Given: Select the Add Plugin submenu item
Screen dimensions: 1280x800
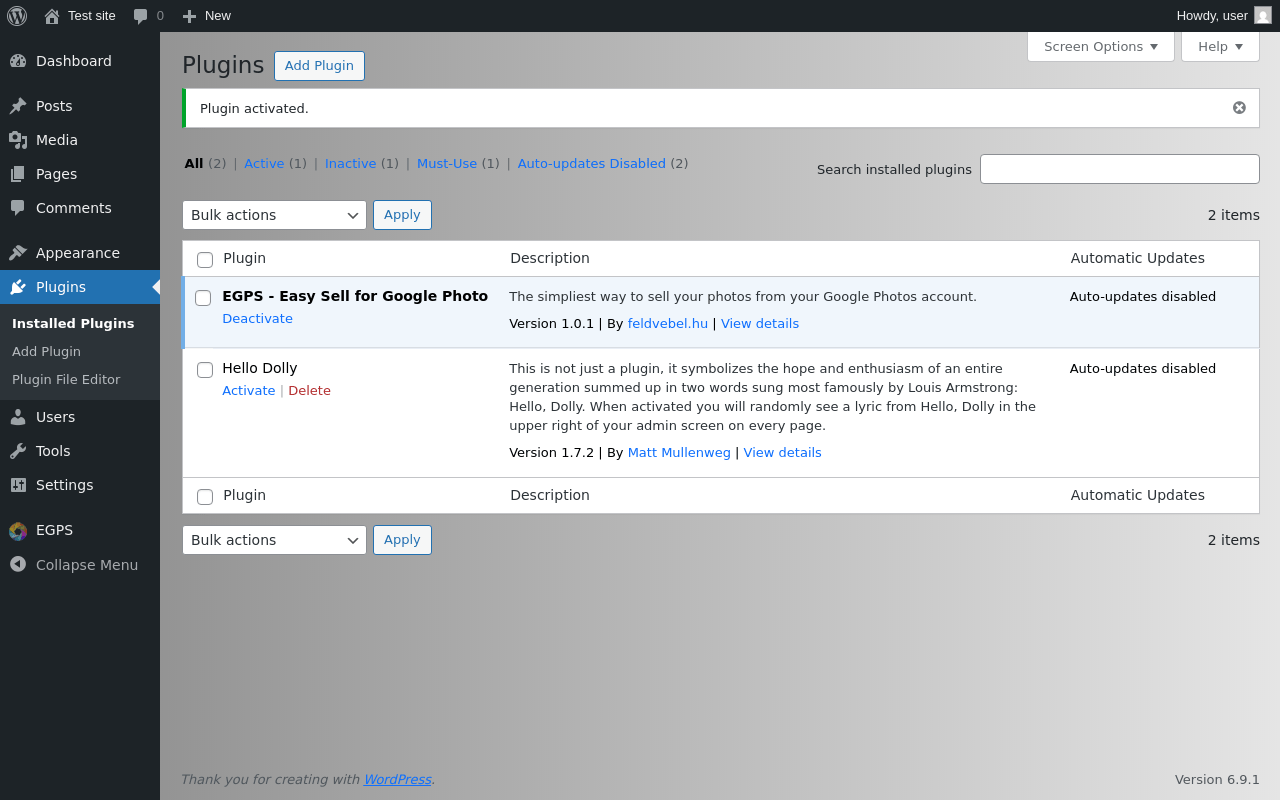Looking at the screenshot, I should [x=46, y=351].
